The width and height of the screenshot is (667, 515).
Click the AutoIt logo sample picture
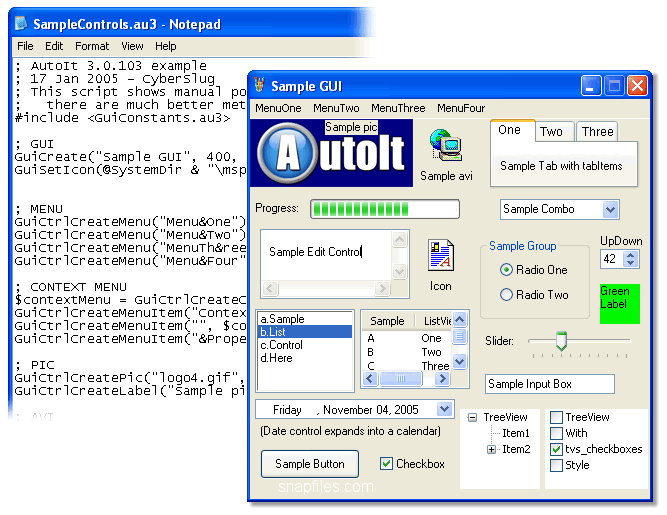(x=331, y=153)
